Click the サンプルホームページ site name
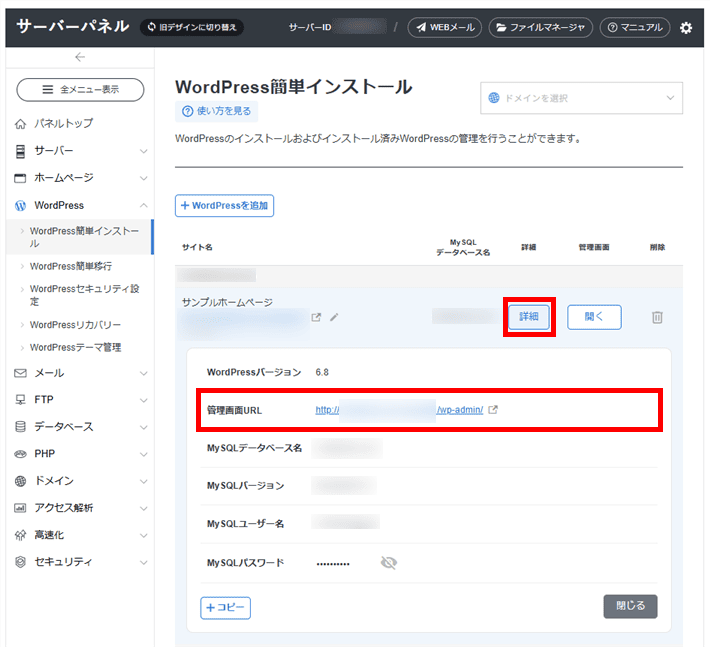The width and height of the screenshot is (710, 647). click(227, 302)
